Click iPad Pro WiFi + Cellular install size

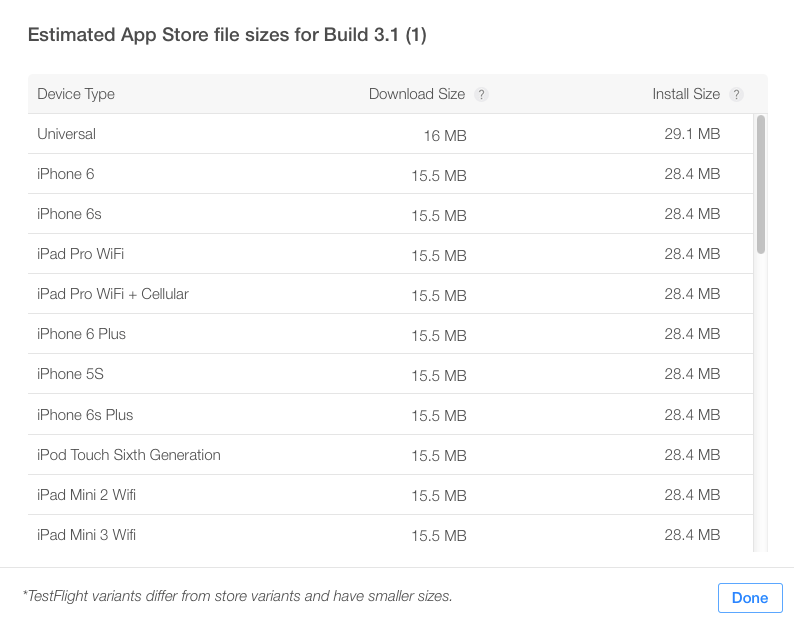point(692,294)
